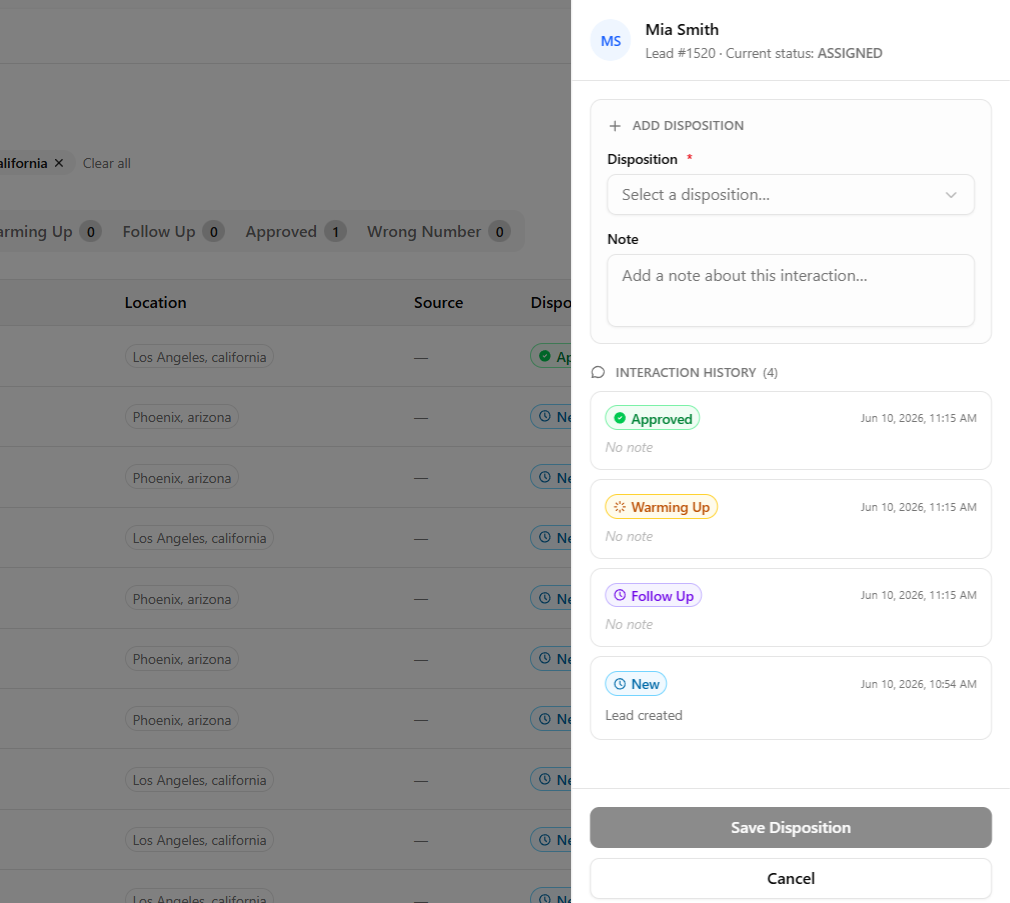Click the No note text under Warming Up
The image size is (1010, 903).
pos(629,537)
